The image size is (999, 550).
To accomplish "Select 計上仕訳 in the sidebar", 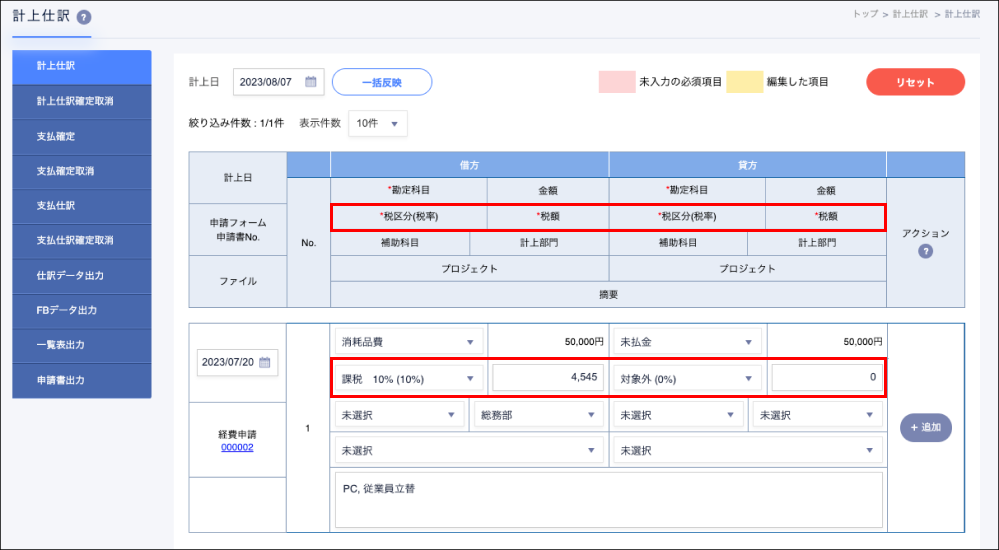I will 82,67.
